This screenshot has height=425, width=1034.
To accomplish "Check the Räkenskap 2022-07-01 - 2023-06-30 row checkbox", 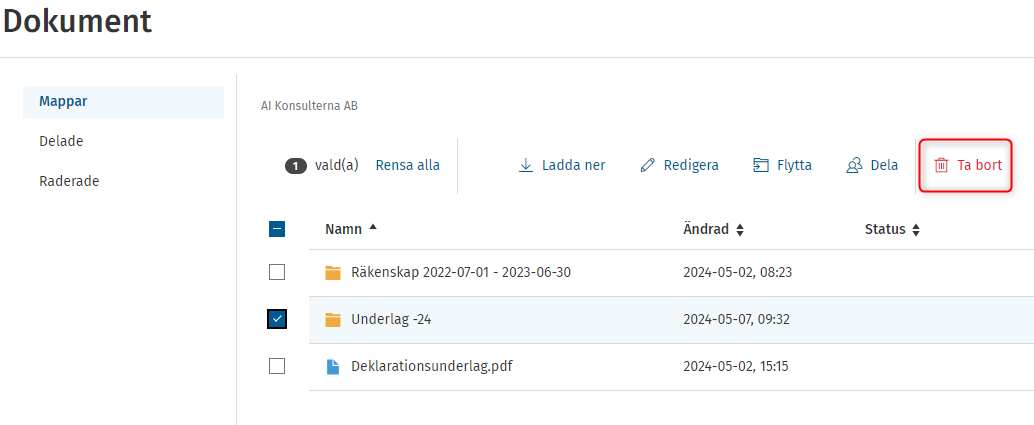I will [277, 272].
